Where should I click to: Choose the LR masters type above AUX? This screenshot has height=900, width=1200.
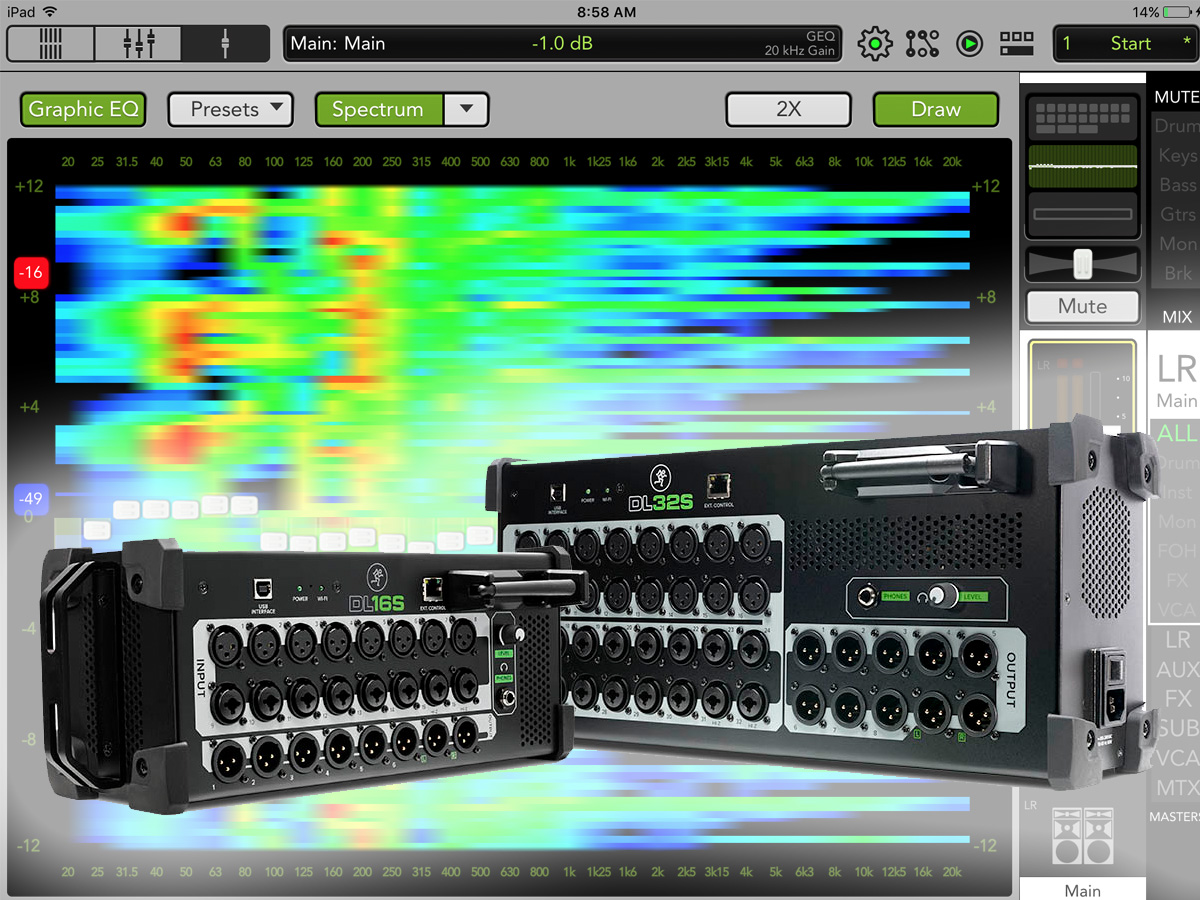[x=1176, y=640]
